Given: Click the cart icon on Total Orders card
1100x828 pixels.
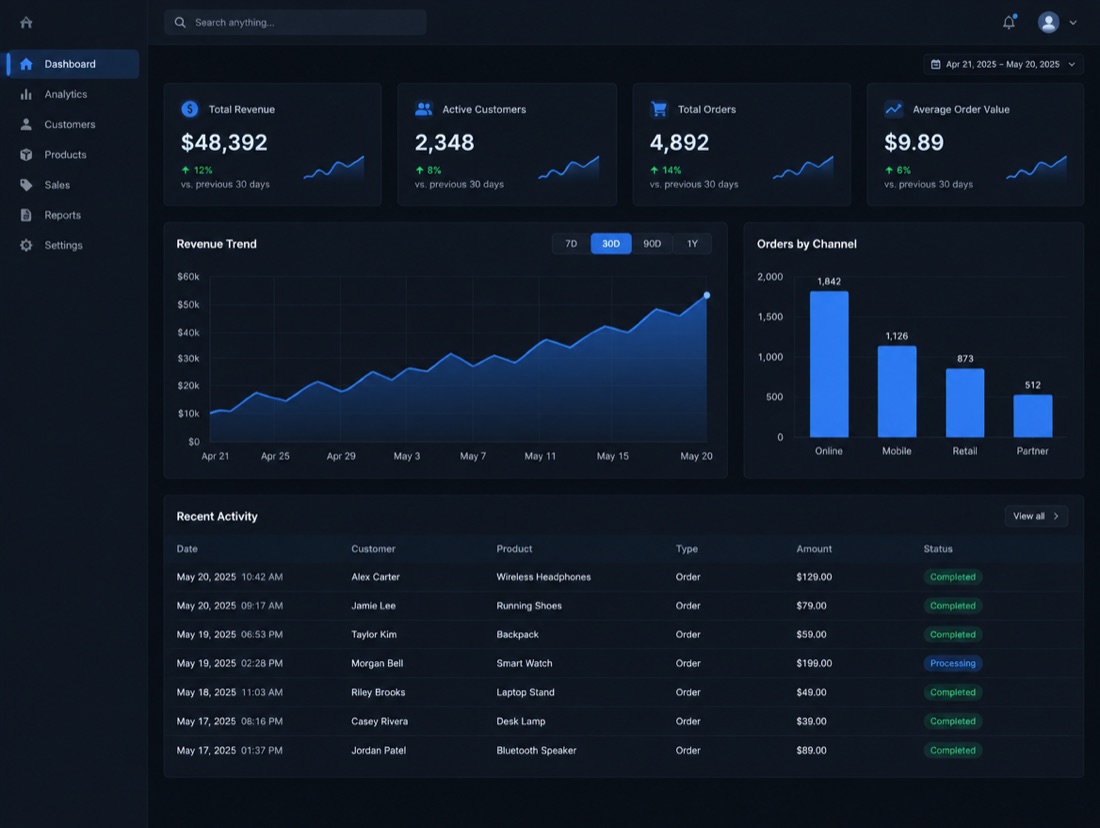Looking at the screenshot, I should [x=659, y=109].
